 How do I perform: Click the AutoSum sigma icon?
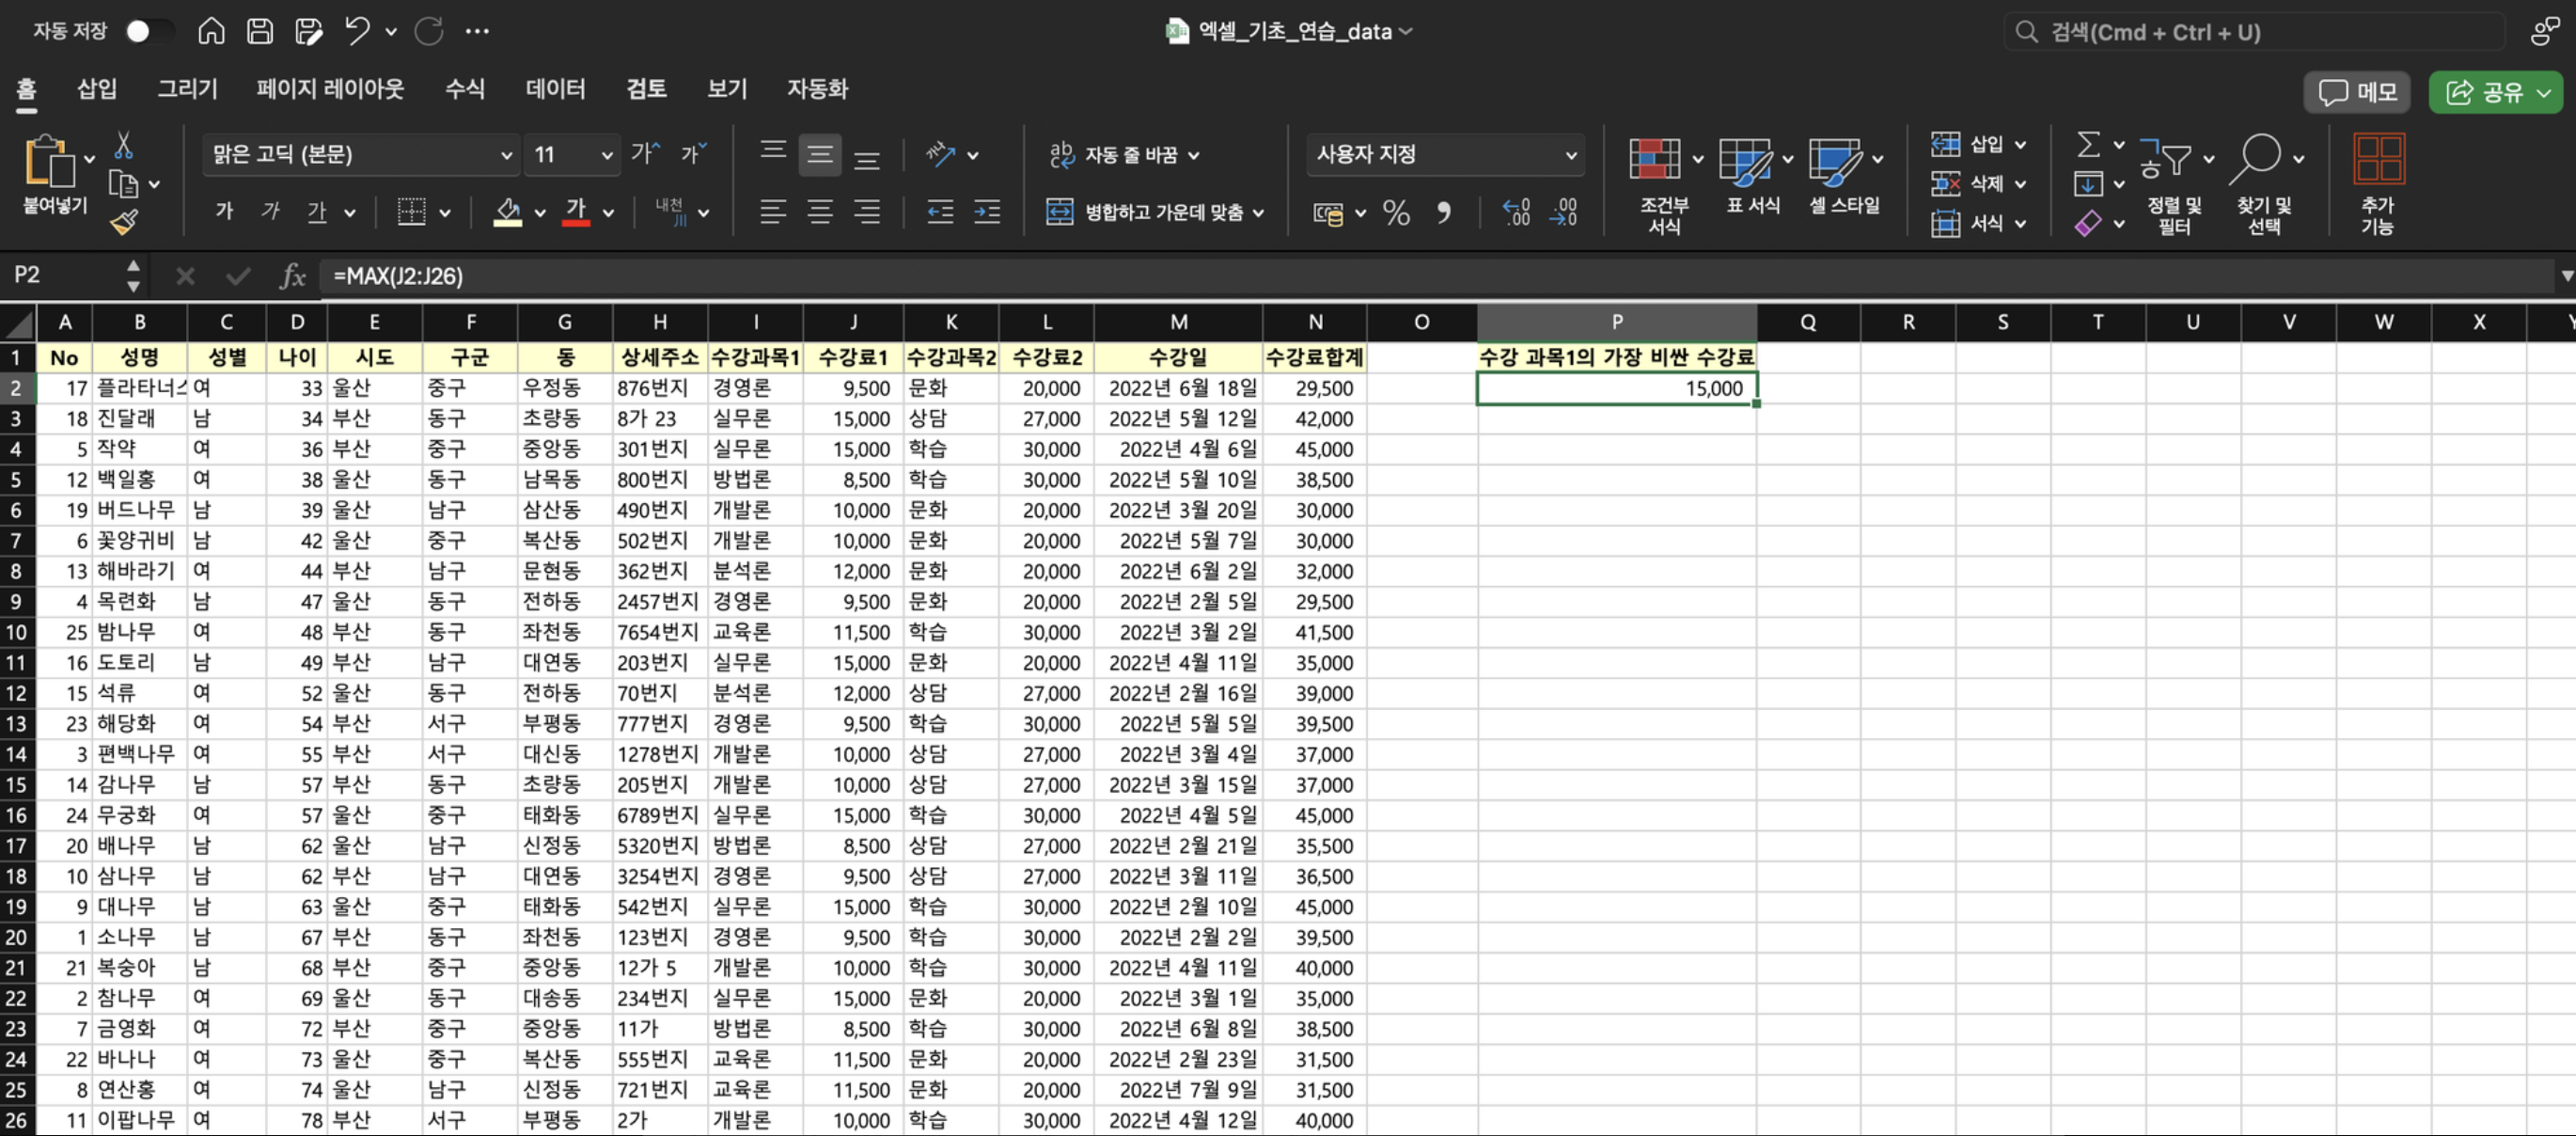tap(2088, 146)
